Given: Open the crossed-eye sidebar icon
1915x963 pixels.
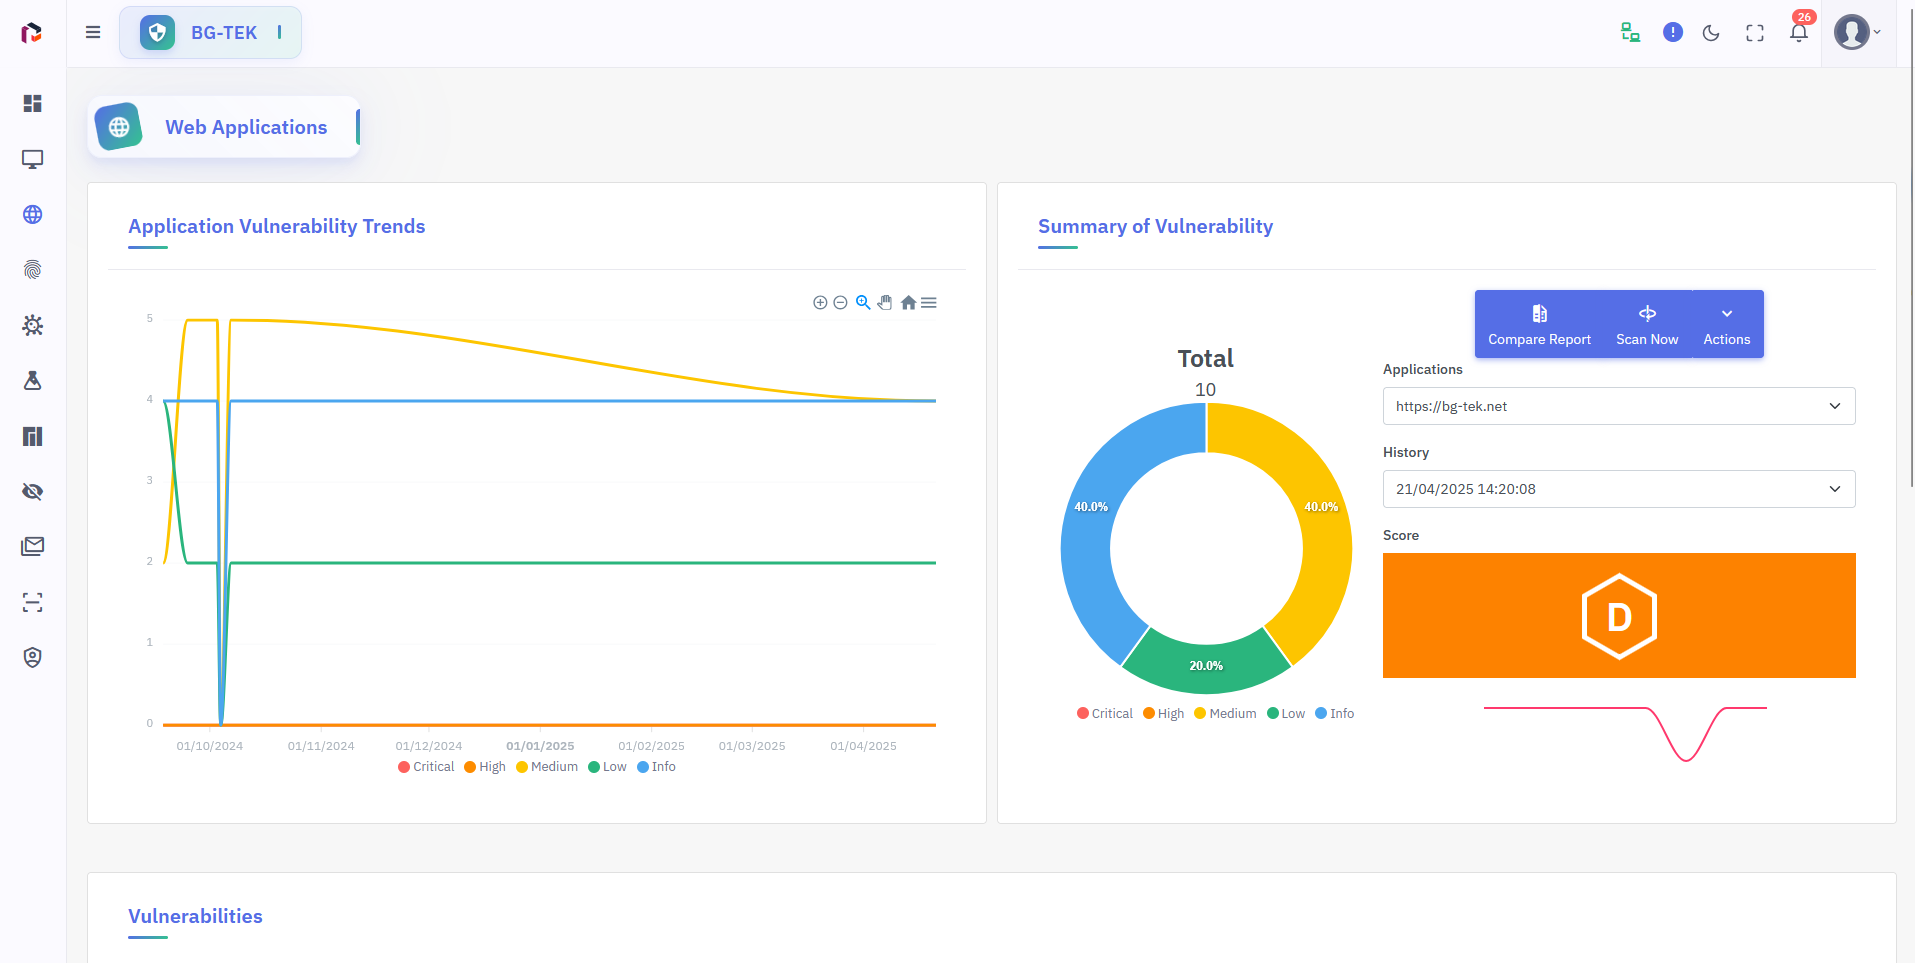Looking at the screenshot, I should pyautogui.click(x=32, y=491).
